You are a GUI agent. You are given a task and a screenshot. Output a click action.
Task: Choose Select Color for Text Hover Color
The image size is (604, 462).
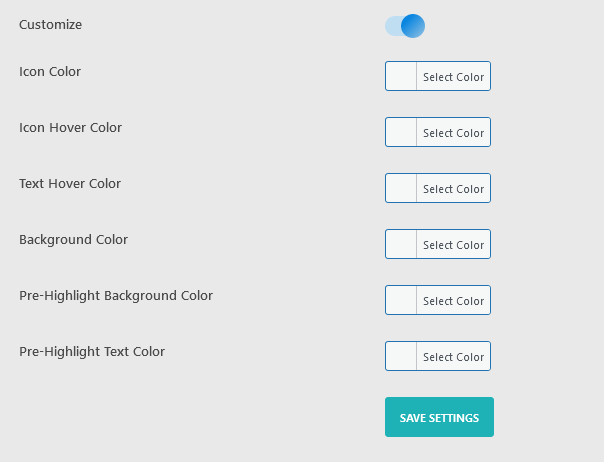(x=453, y=189)
